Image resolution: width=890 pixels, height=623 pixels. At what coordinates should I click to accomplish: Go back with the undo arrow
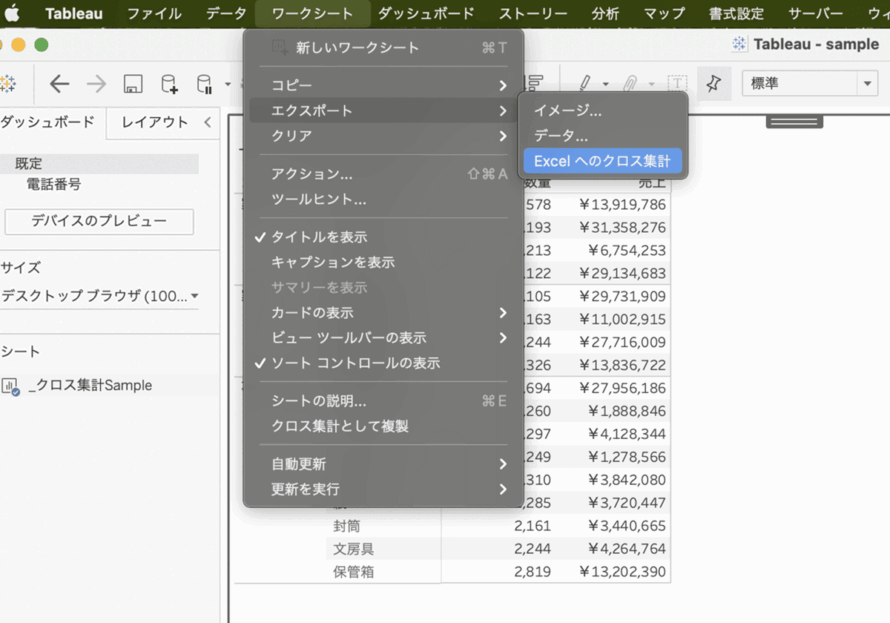click(59, 84)
